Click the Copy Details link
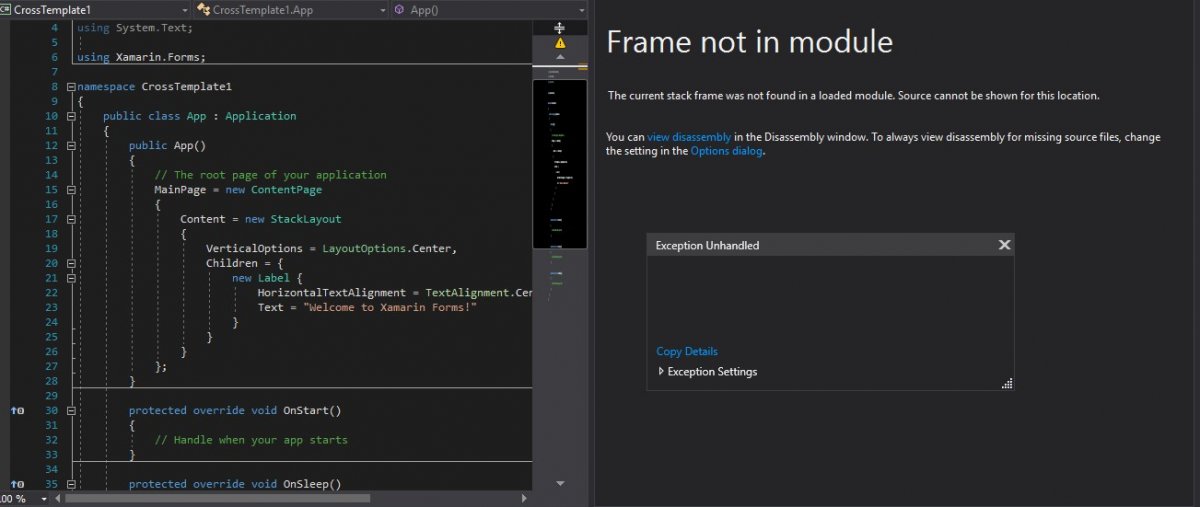The image size is (1200, 507). (686, 351)
